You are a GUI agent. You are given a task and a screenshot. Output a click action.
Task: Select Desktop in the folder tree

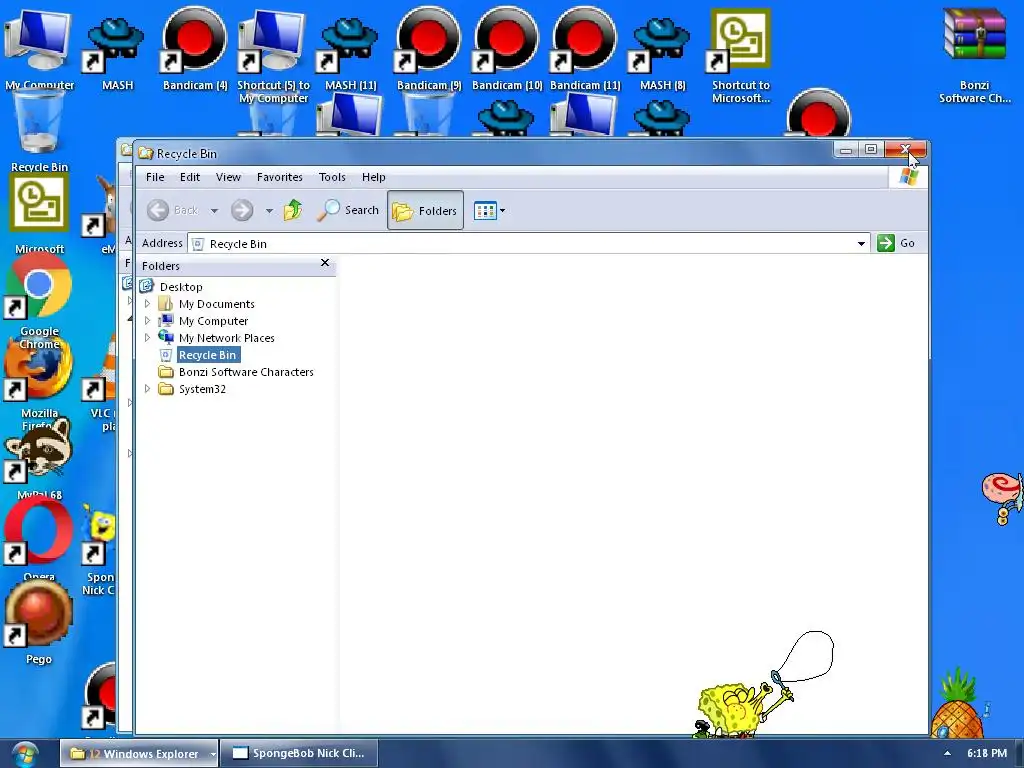pyautogui.click(x=181, y=287)
